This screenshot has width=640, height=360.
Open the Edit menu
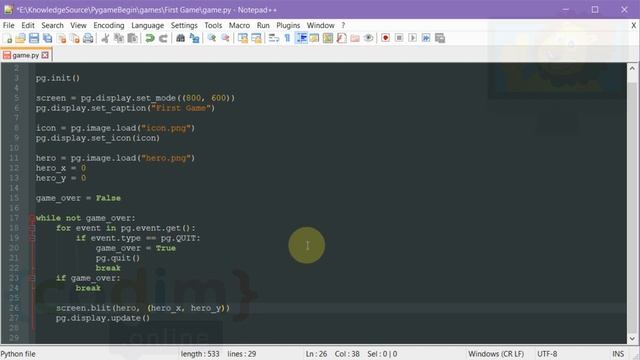point(28,25)
